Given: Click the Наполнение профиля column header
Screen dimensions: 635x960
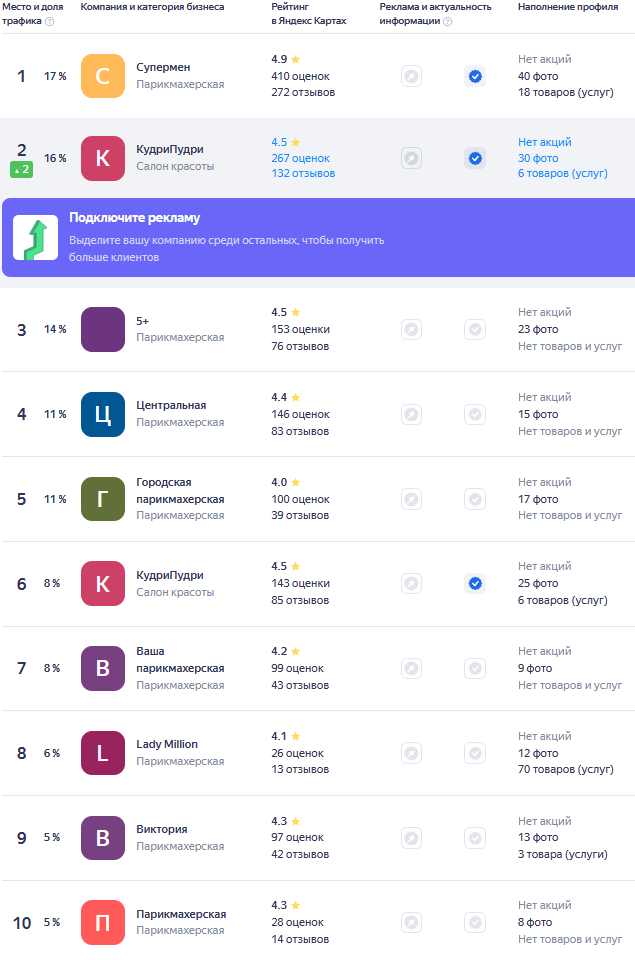Looking at the screenshot, I should coord(568,7).
